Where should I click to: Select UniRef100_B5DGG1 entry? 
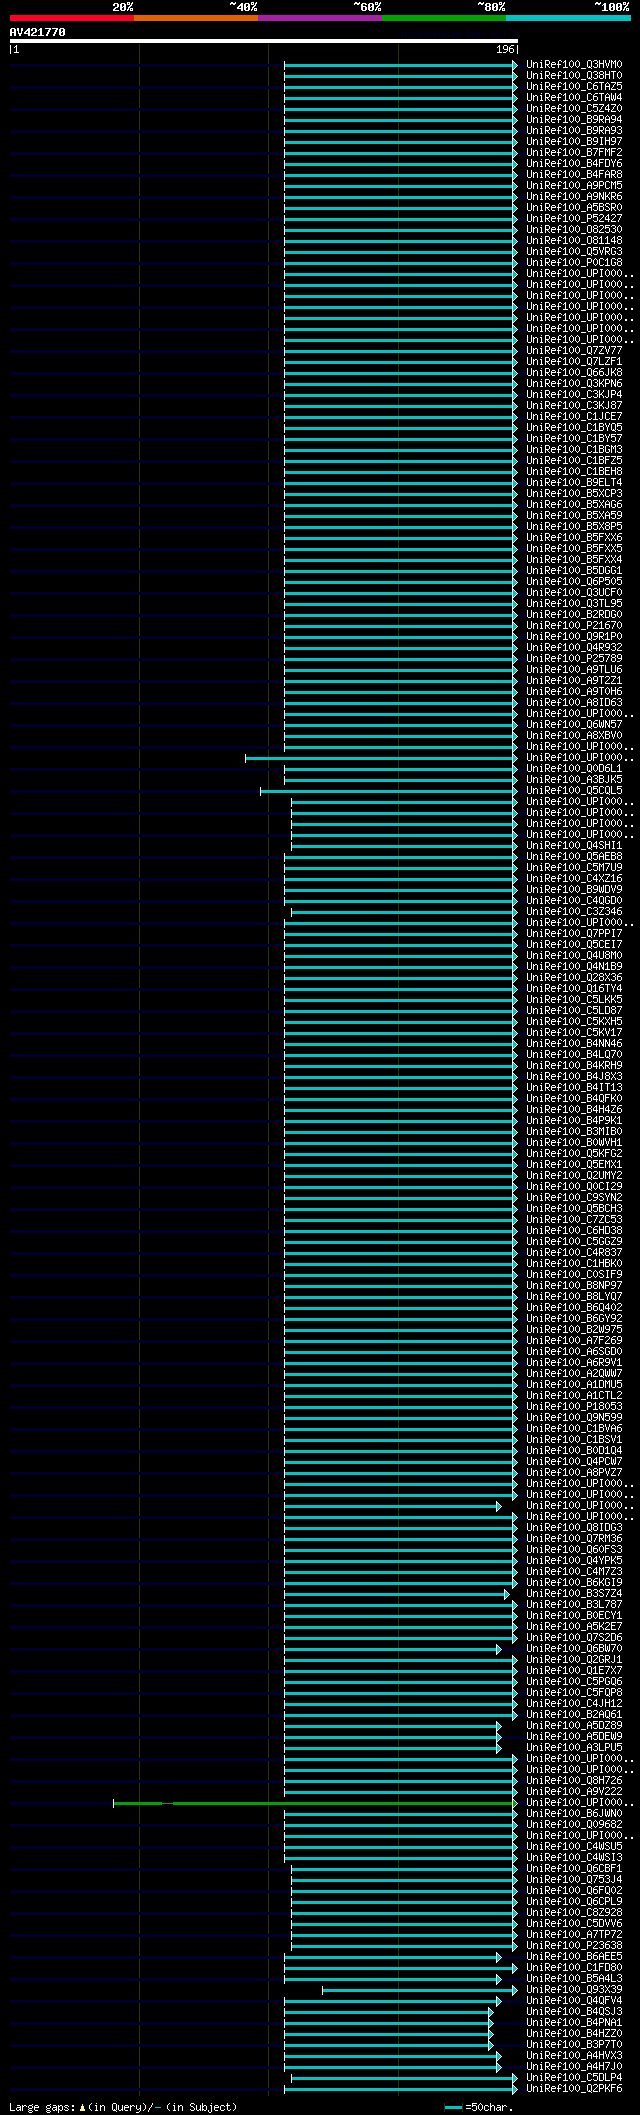[574, 571]
